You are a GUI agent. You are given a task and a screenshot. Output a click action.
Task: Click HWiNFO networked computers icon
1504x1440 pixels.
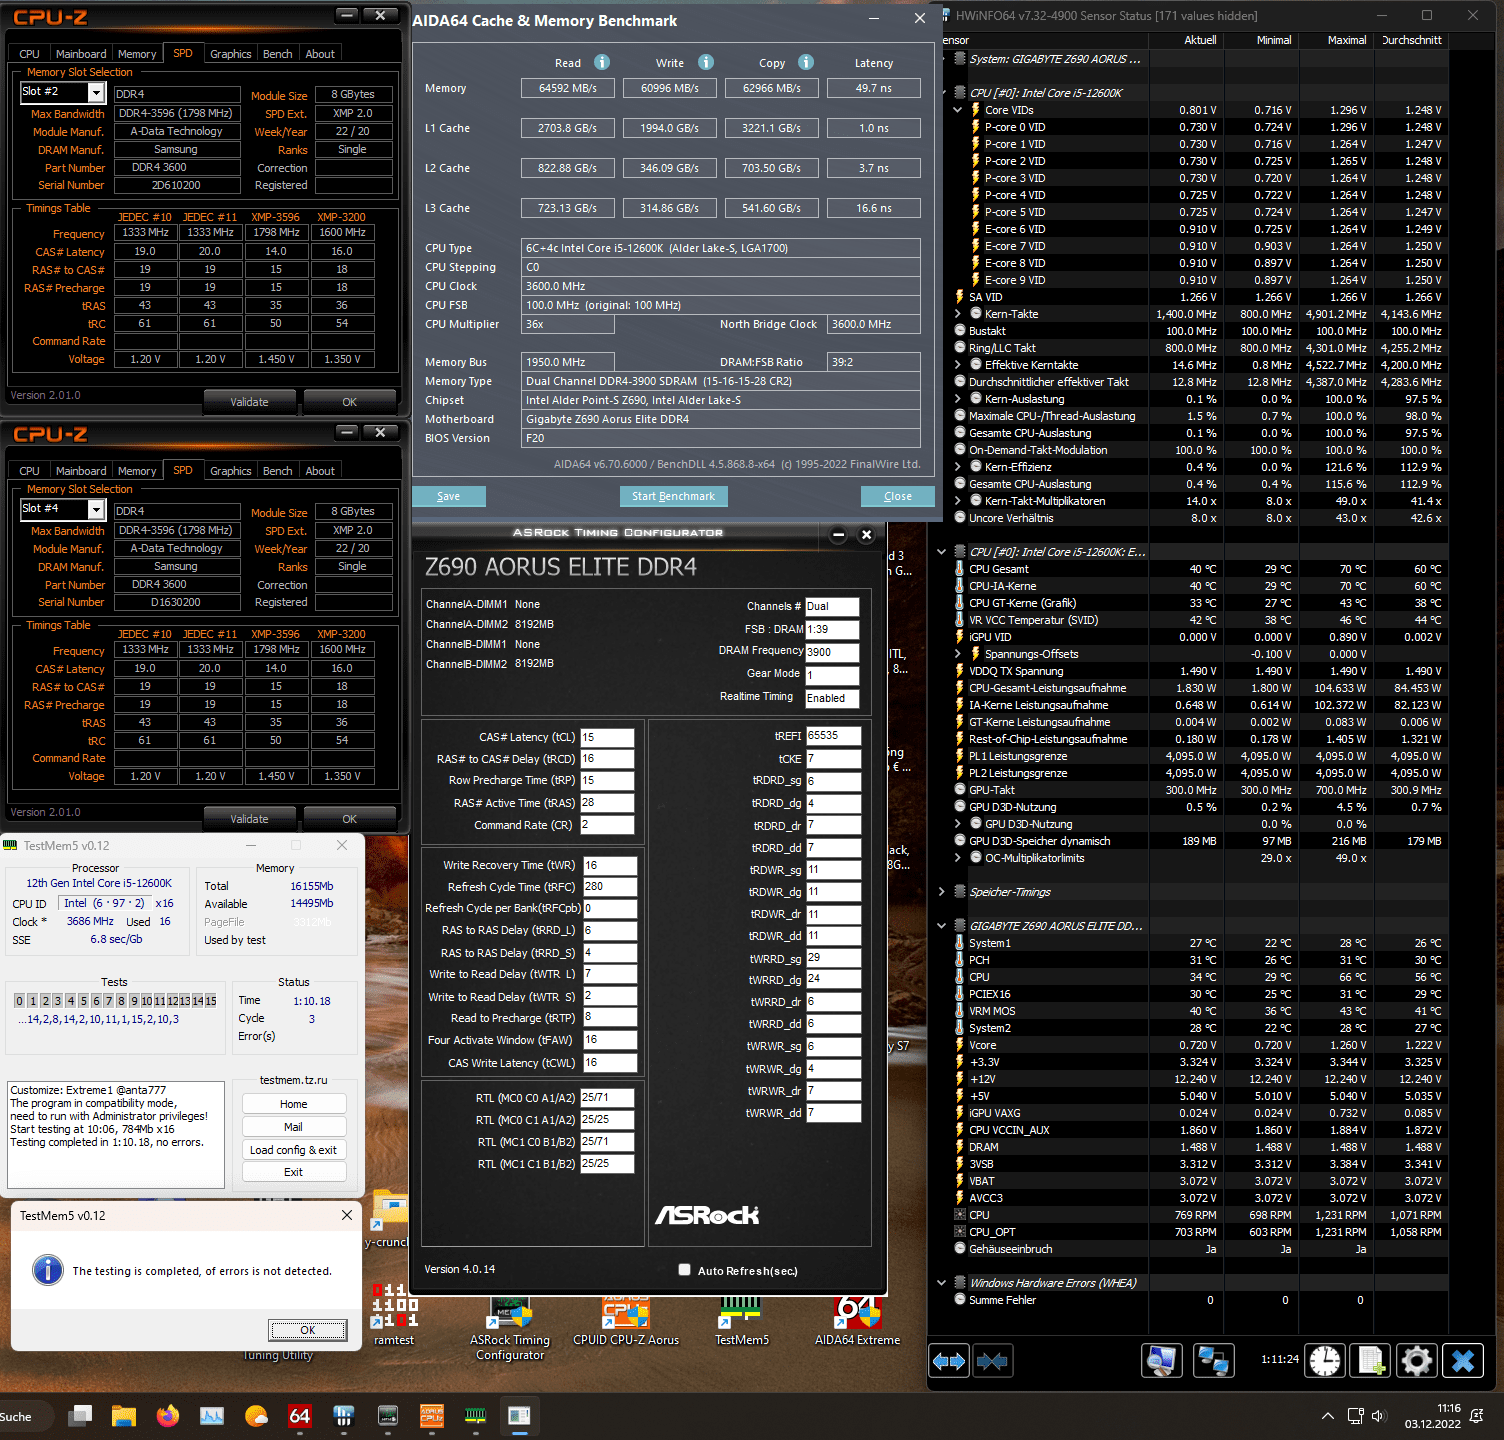1213,1361
